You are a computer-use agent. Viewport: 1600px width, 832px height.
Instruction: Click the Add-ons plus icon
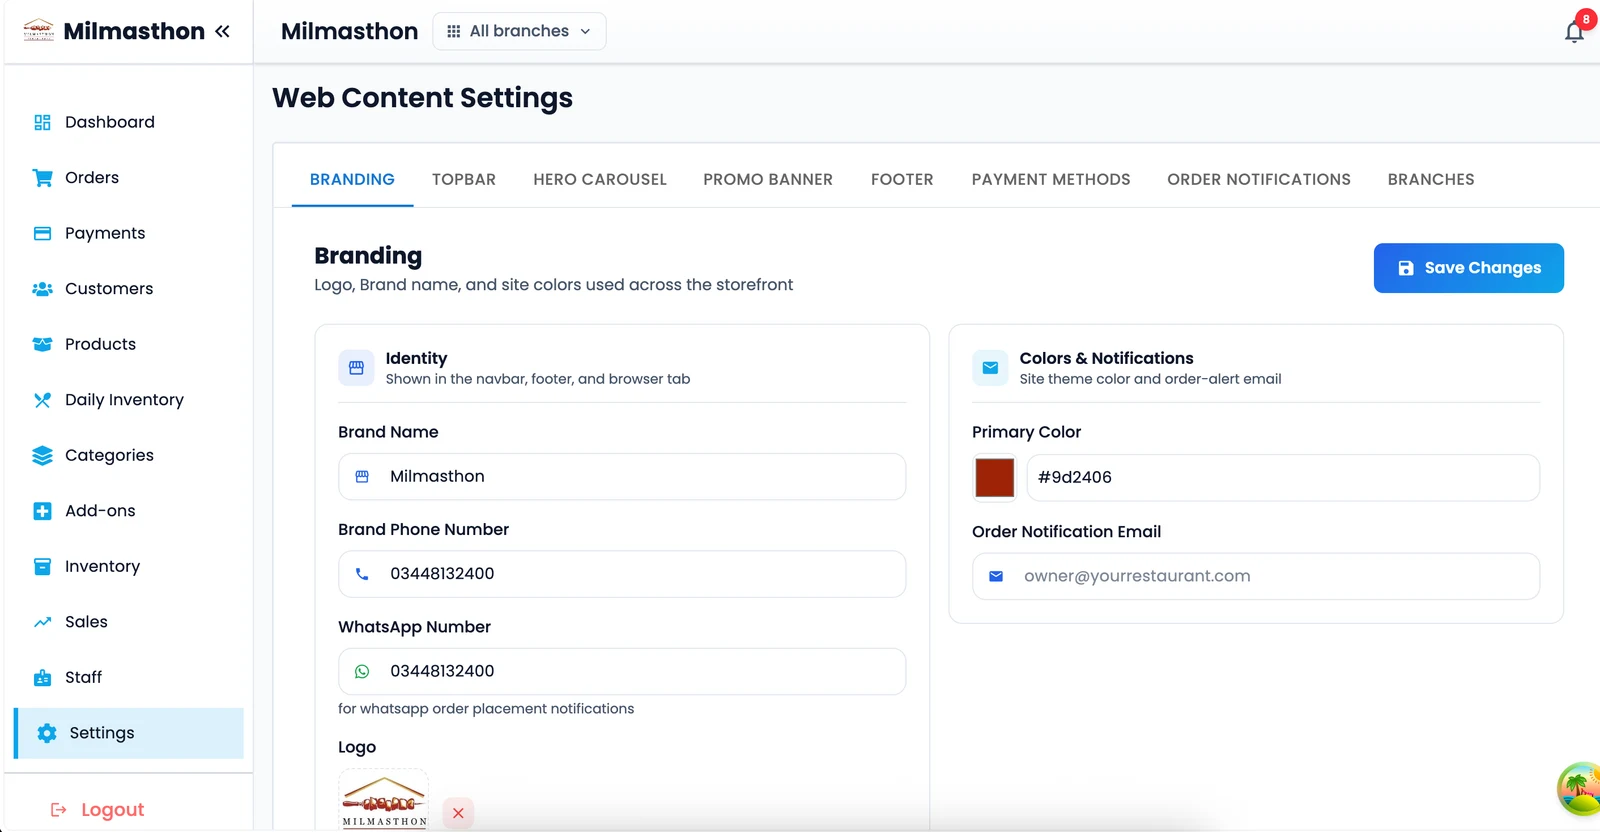[42, 511]
